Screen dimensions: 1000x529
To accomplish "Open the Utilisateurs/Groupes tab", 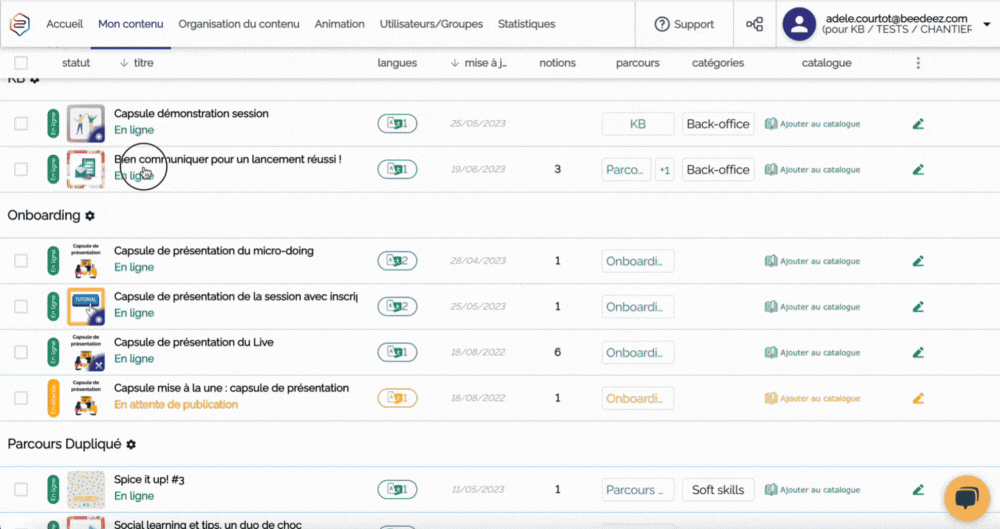I will [431, 24].
